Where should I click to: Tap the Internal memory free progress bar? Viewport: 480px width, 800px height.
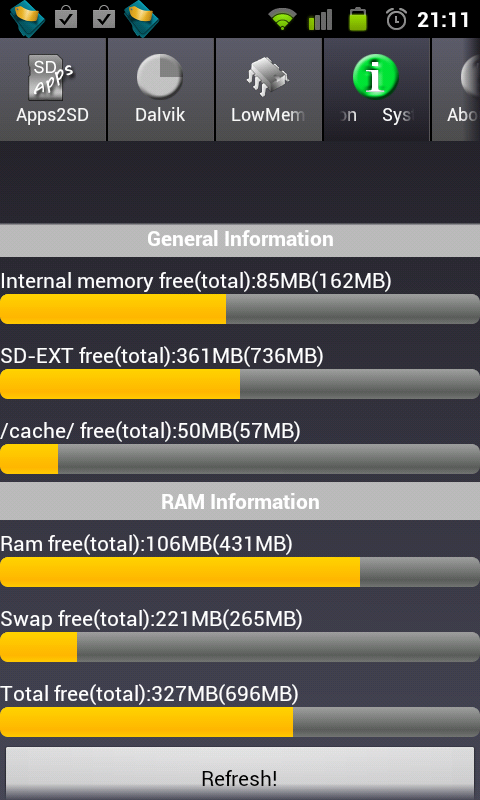point(240,309)
